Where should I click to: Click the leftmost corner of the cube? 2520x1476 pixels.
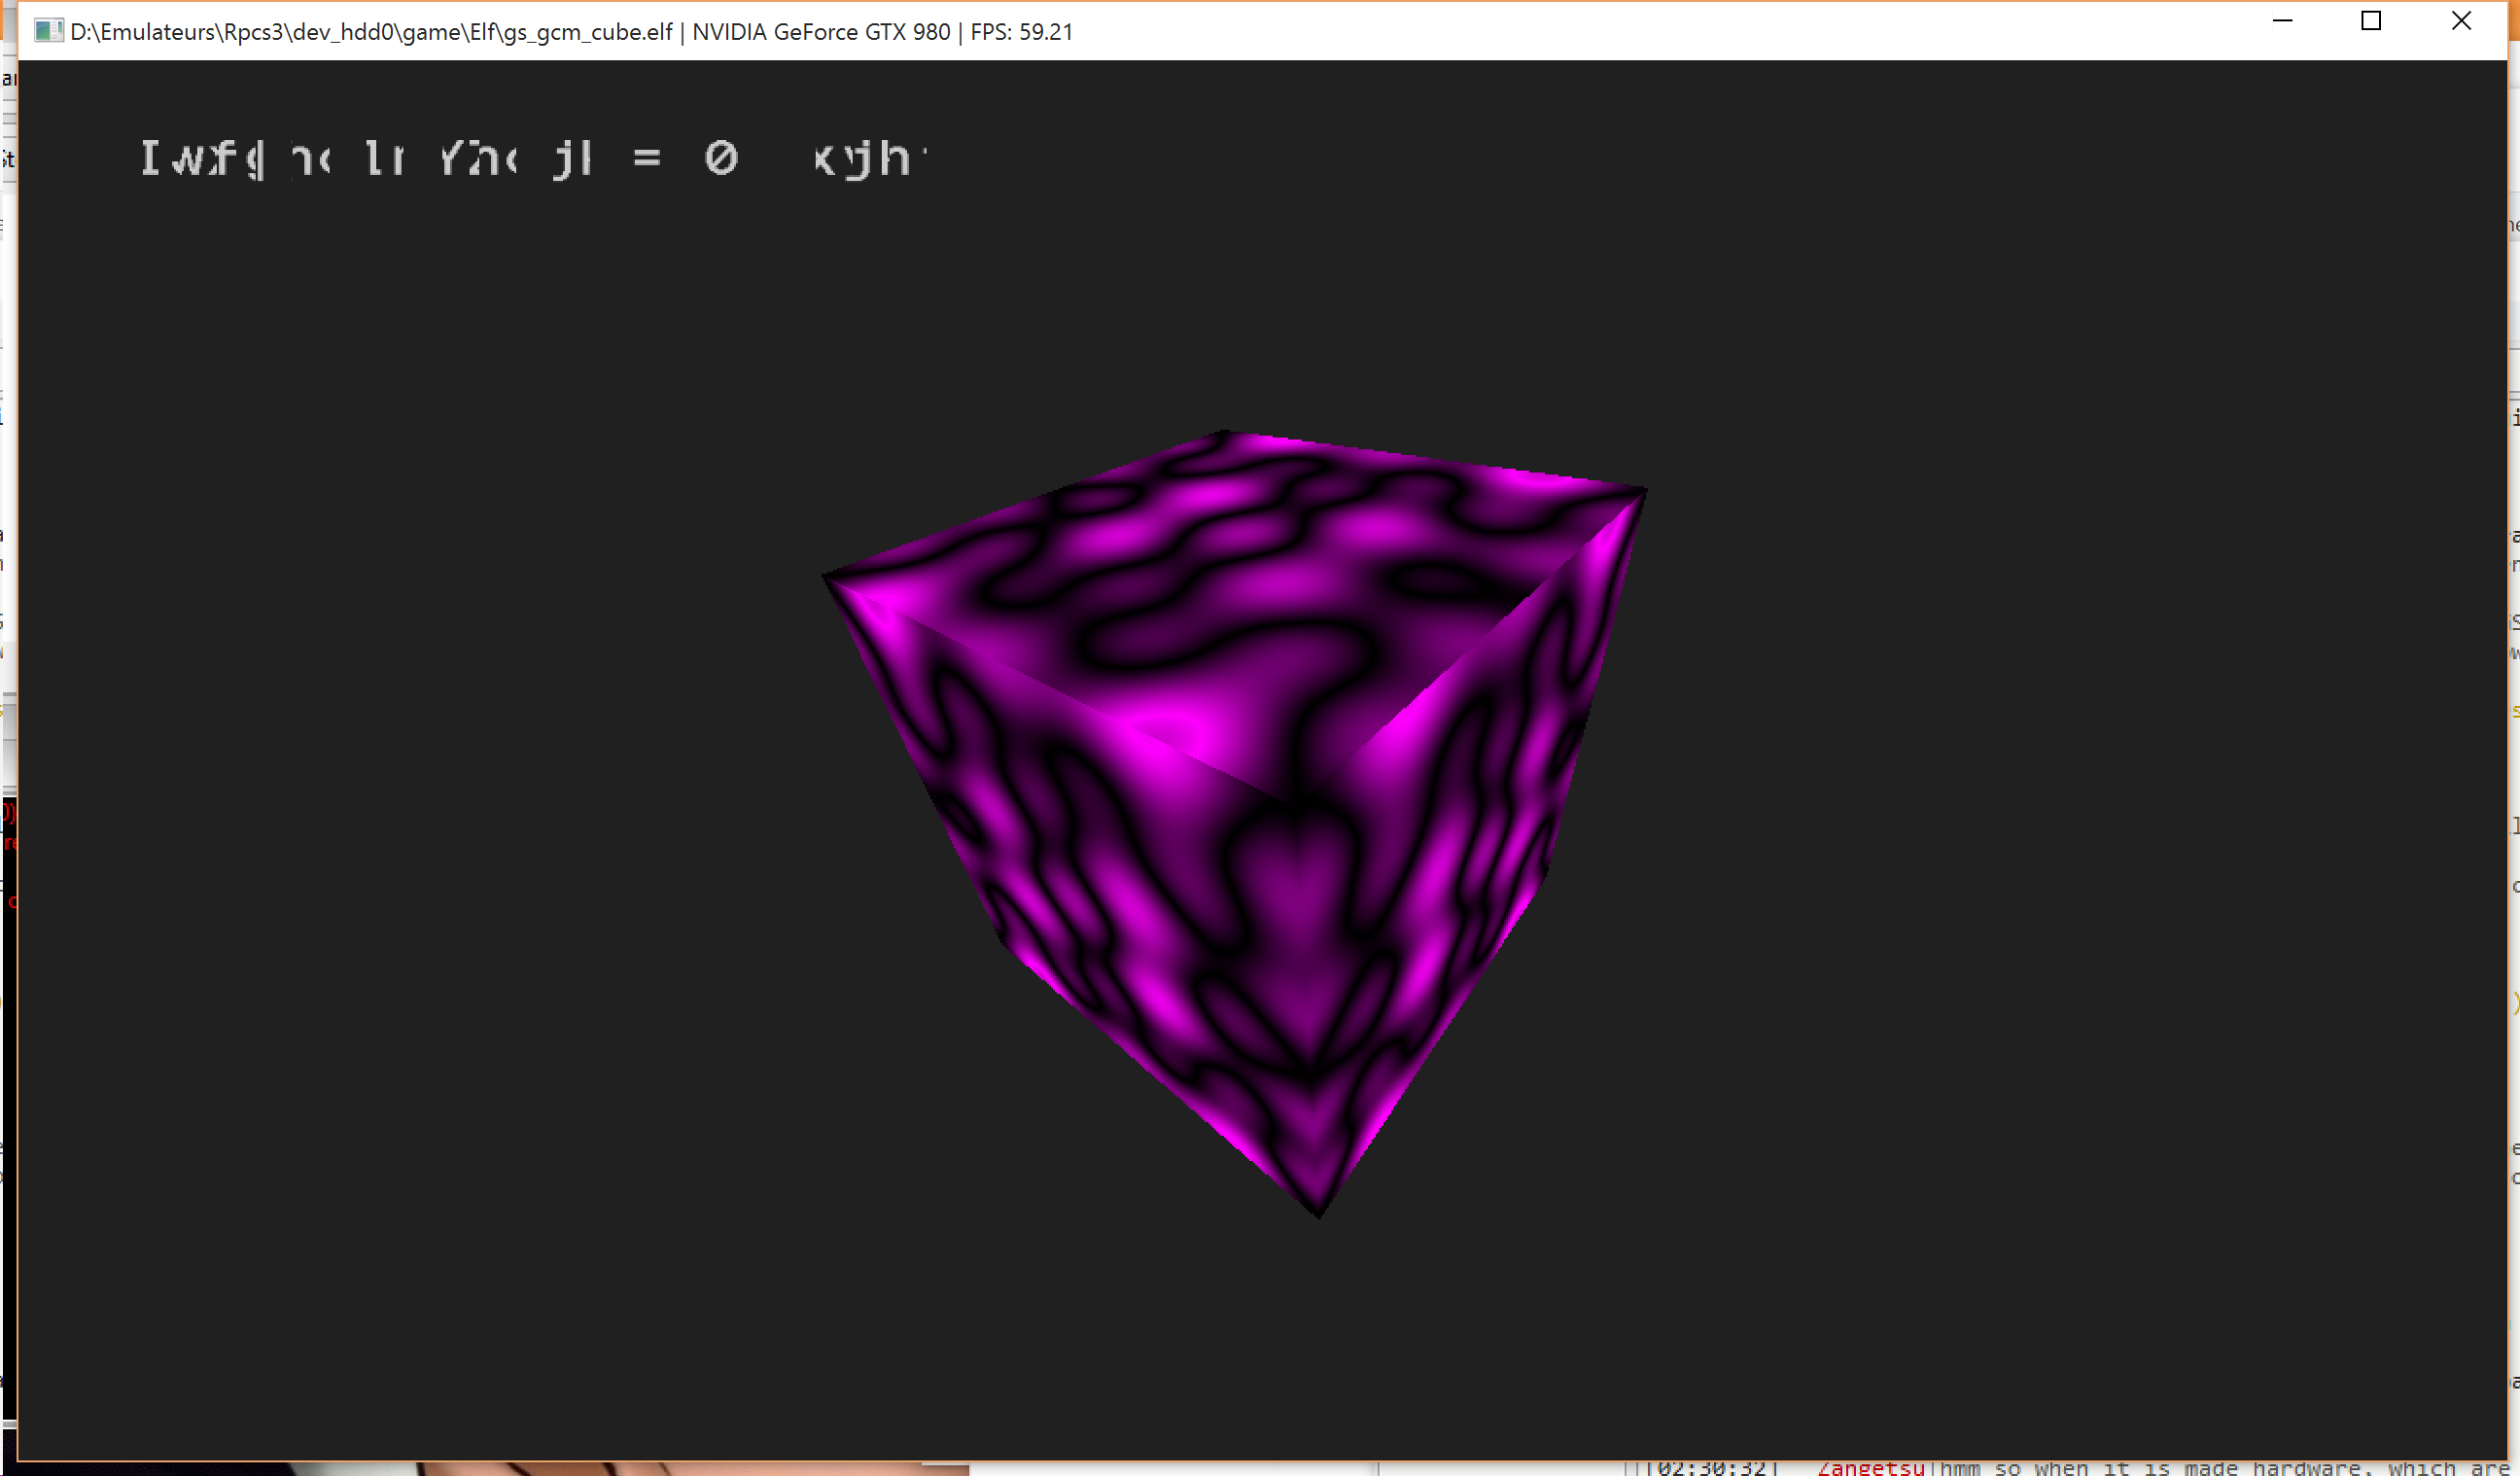point(828,578)
